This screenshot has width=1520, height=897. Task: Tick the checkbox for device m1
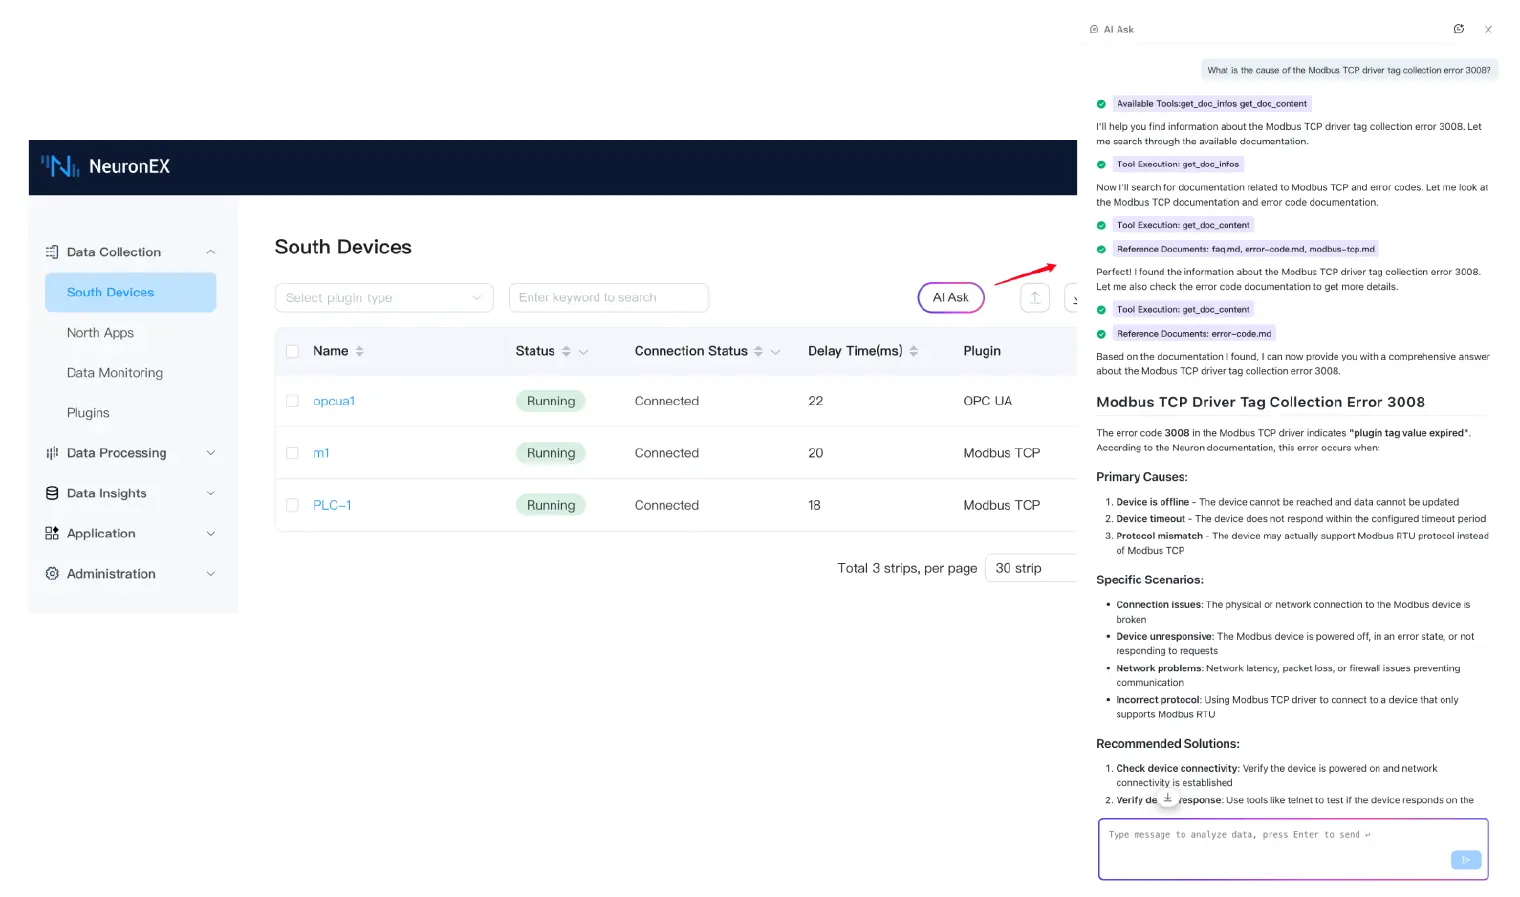coord(292,453)
